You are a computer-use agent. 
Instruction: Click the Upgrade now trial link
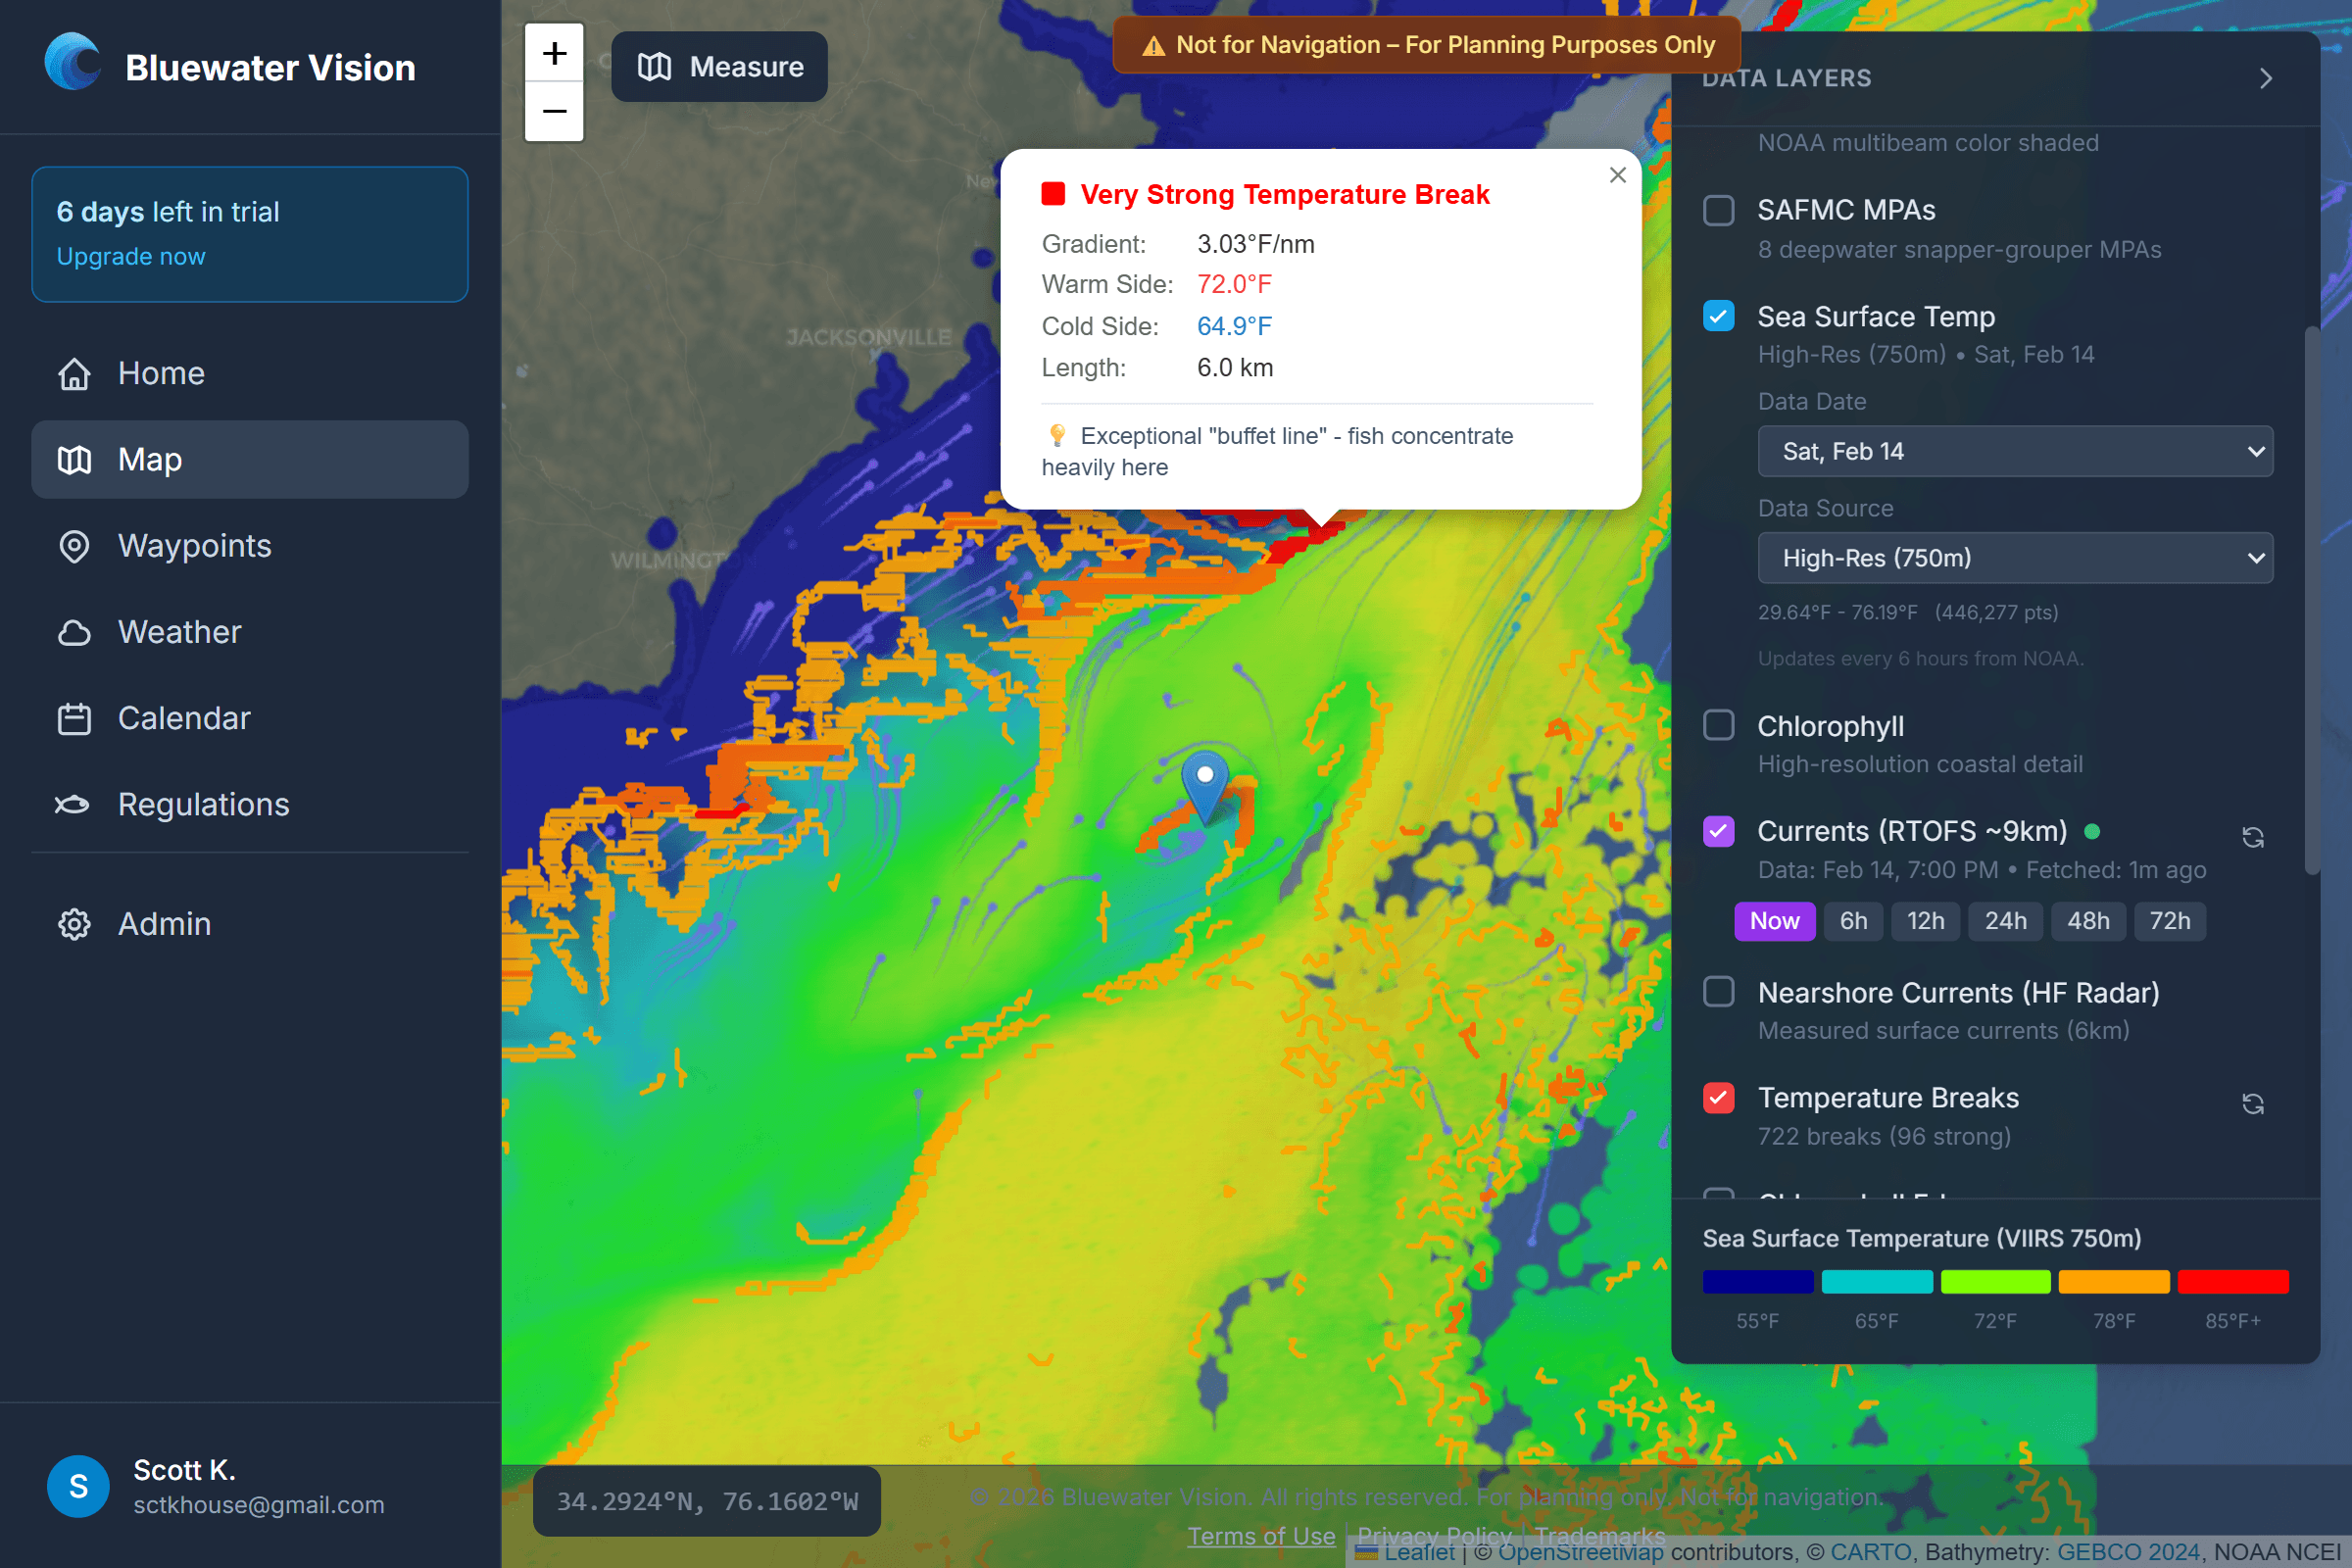[130, 256]
